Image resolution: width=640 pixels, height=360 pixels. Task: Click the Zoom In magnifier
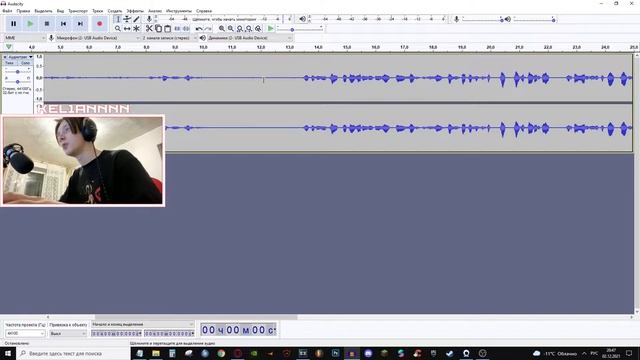pyautogui.click(x=222, y=29)
